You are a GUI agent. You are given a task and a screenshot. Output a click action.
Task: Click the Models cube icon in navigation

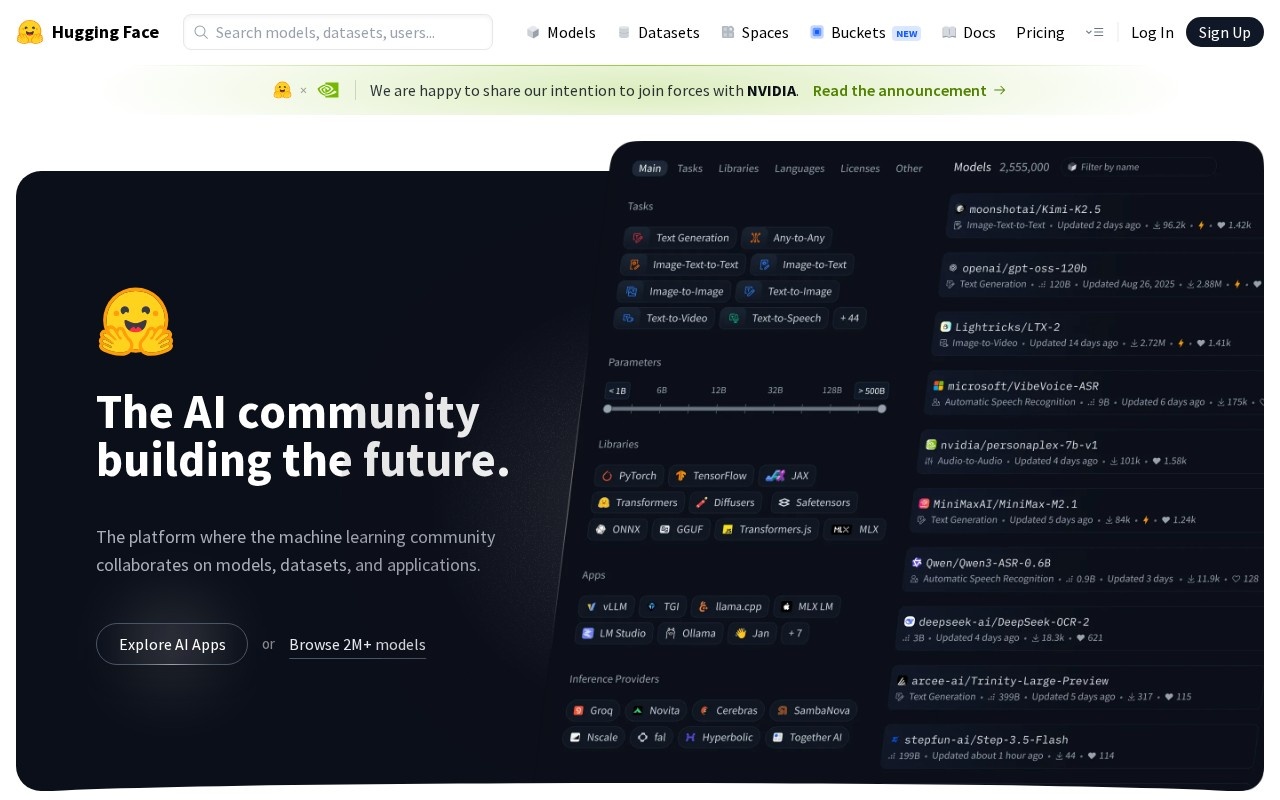coord(533,32)
